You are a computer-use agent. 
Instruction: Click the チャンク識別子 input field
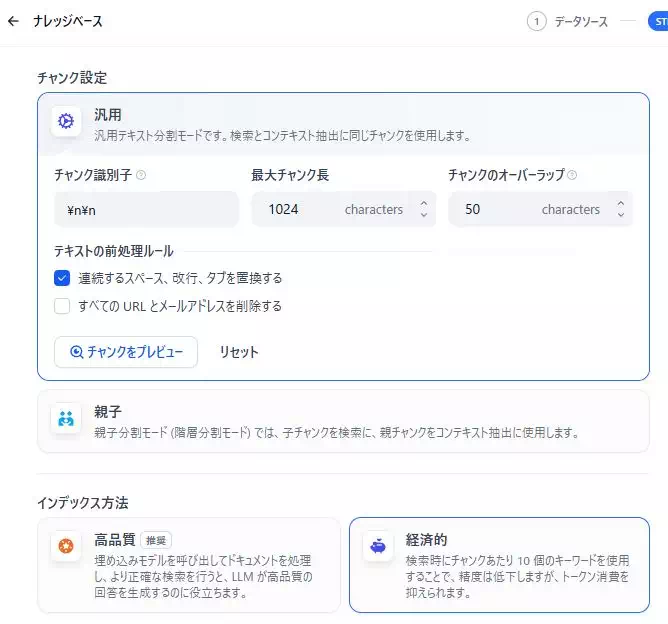pos(146,210)
